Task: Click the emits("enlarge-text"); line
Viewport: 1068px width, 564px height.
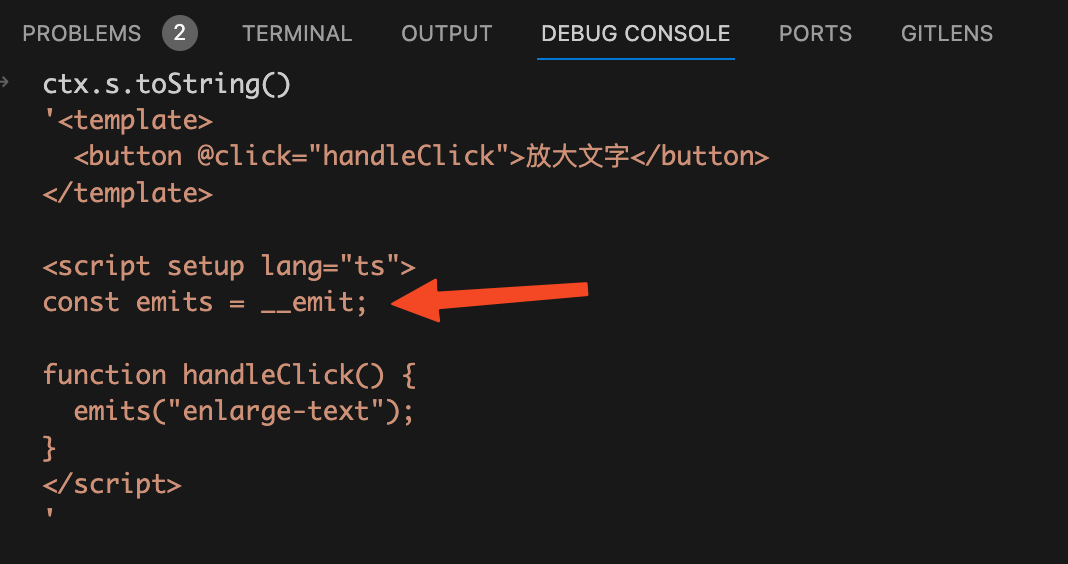Action: [x=243, y=411]
